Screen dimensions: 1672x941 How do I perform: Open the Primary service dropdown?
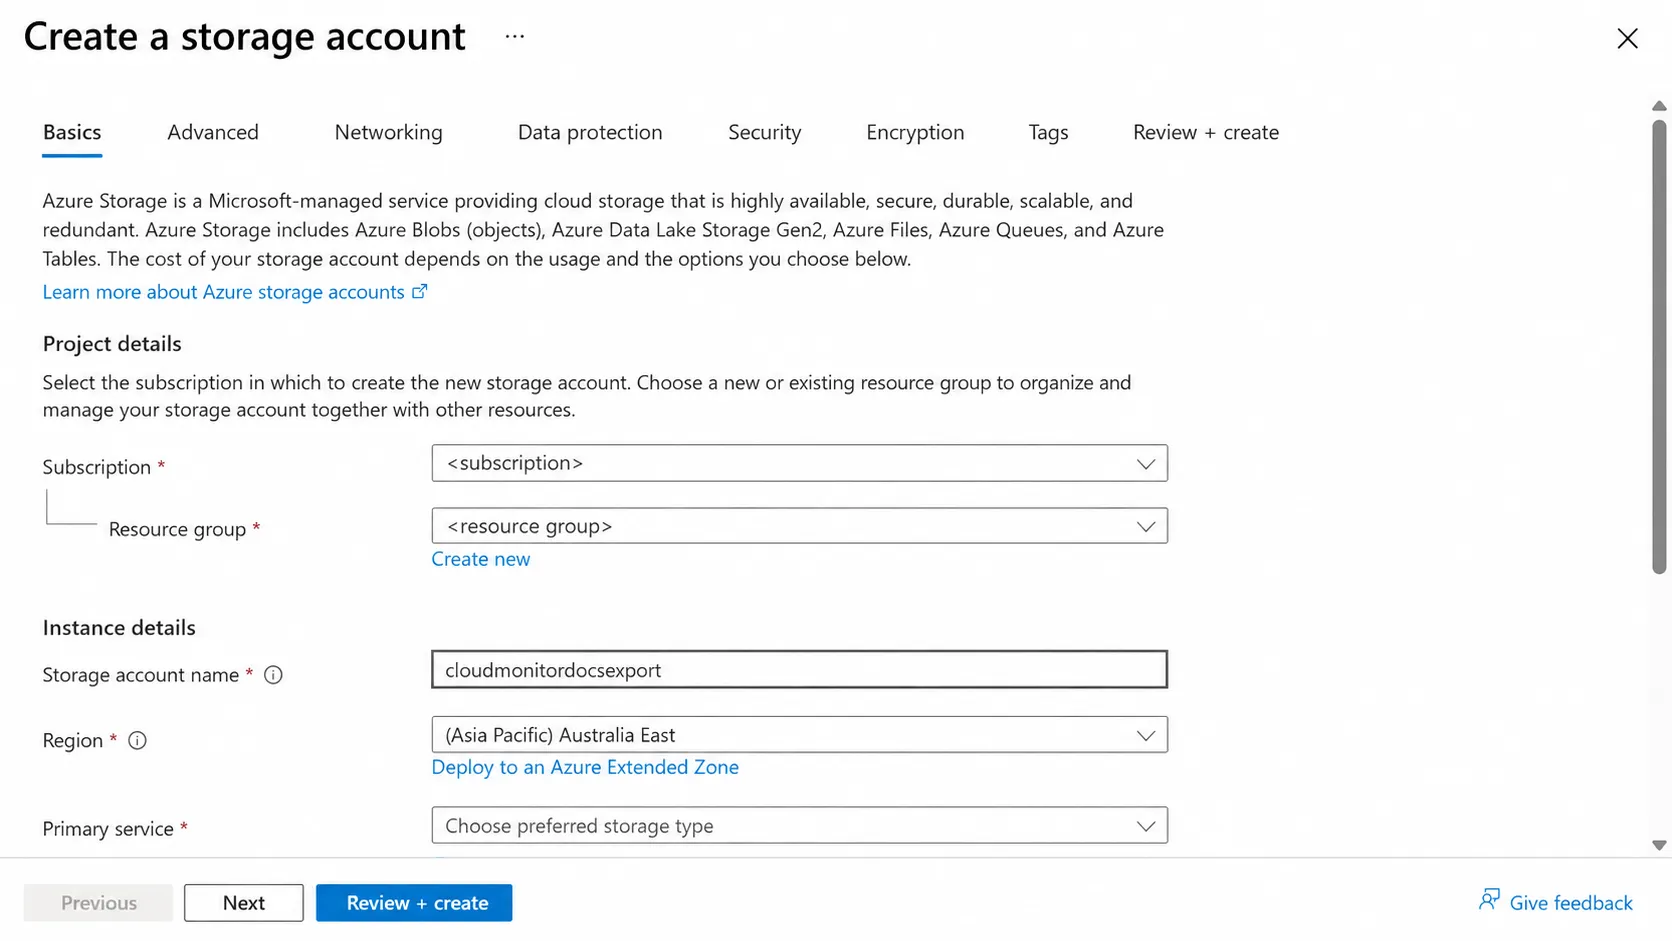799,826
